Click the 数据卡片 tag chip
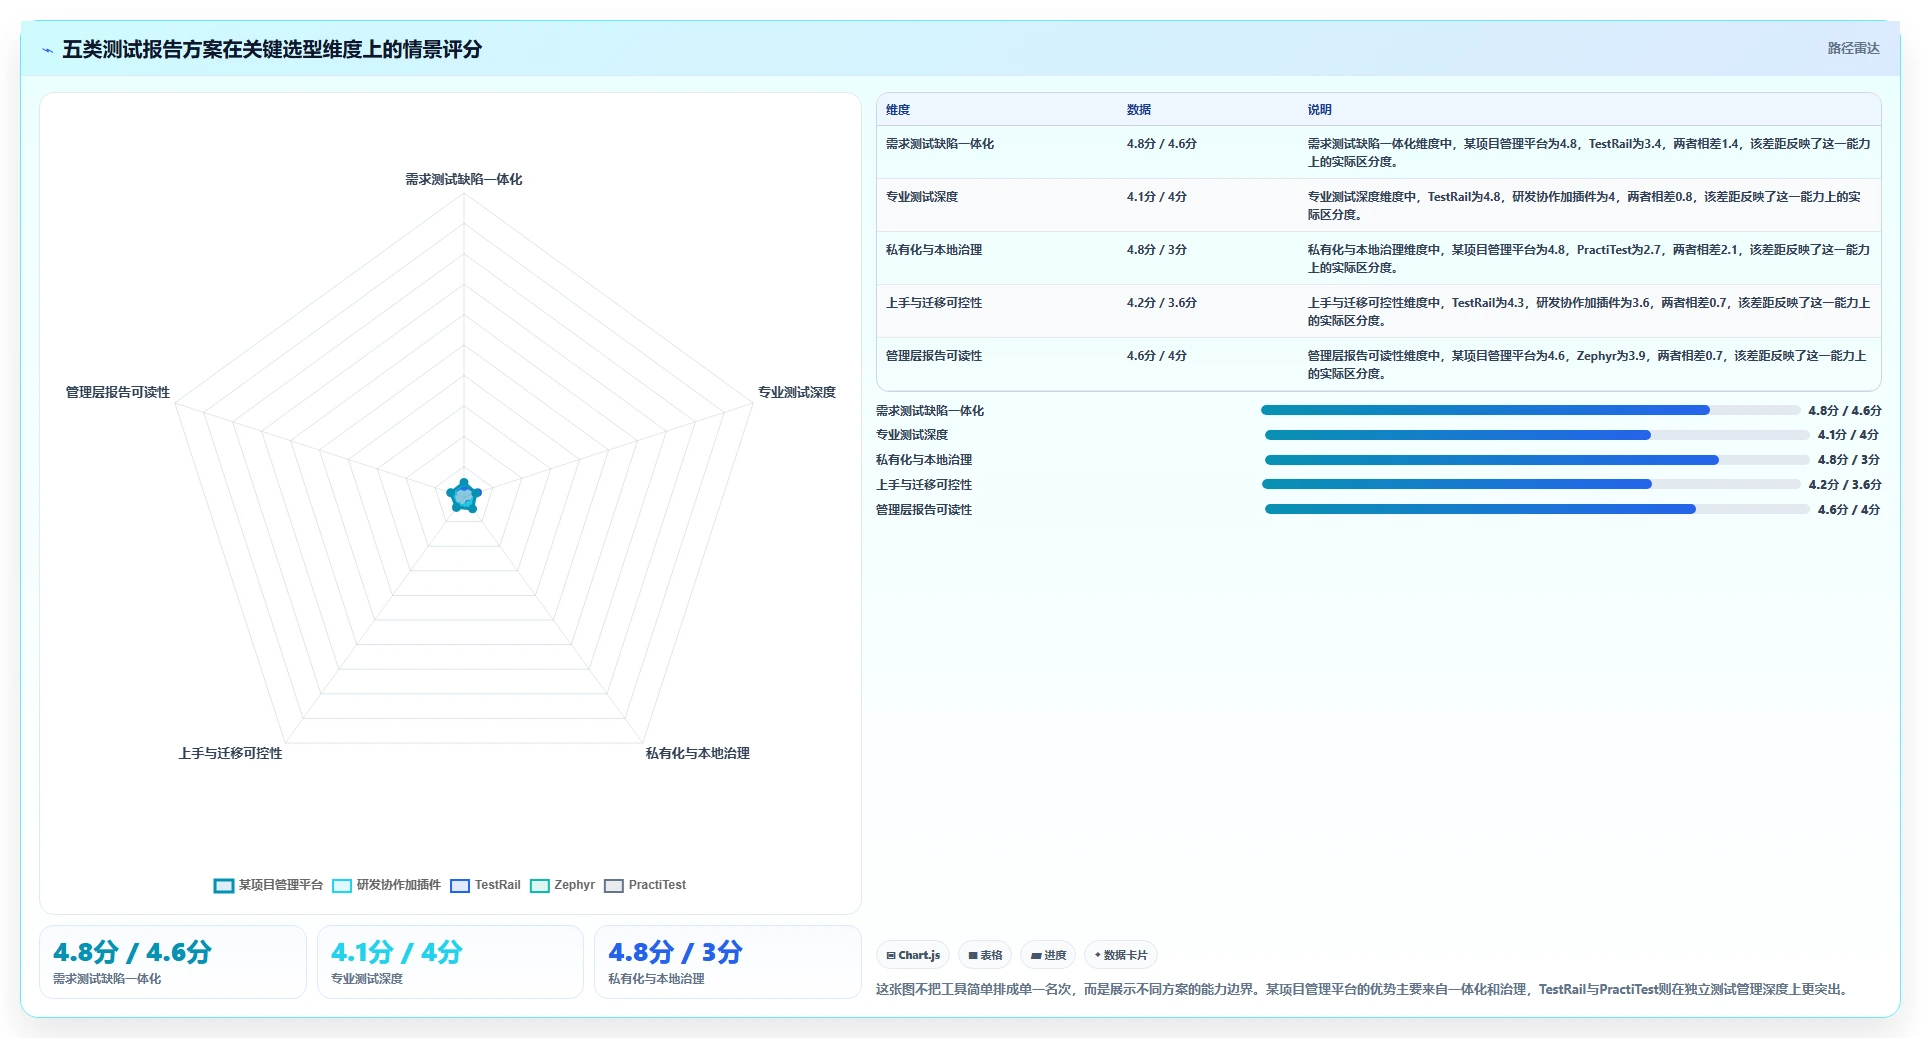Viewport: 1921px width, 1038px height. 1121,955
